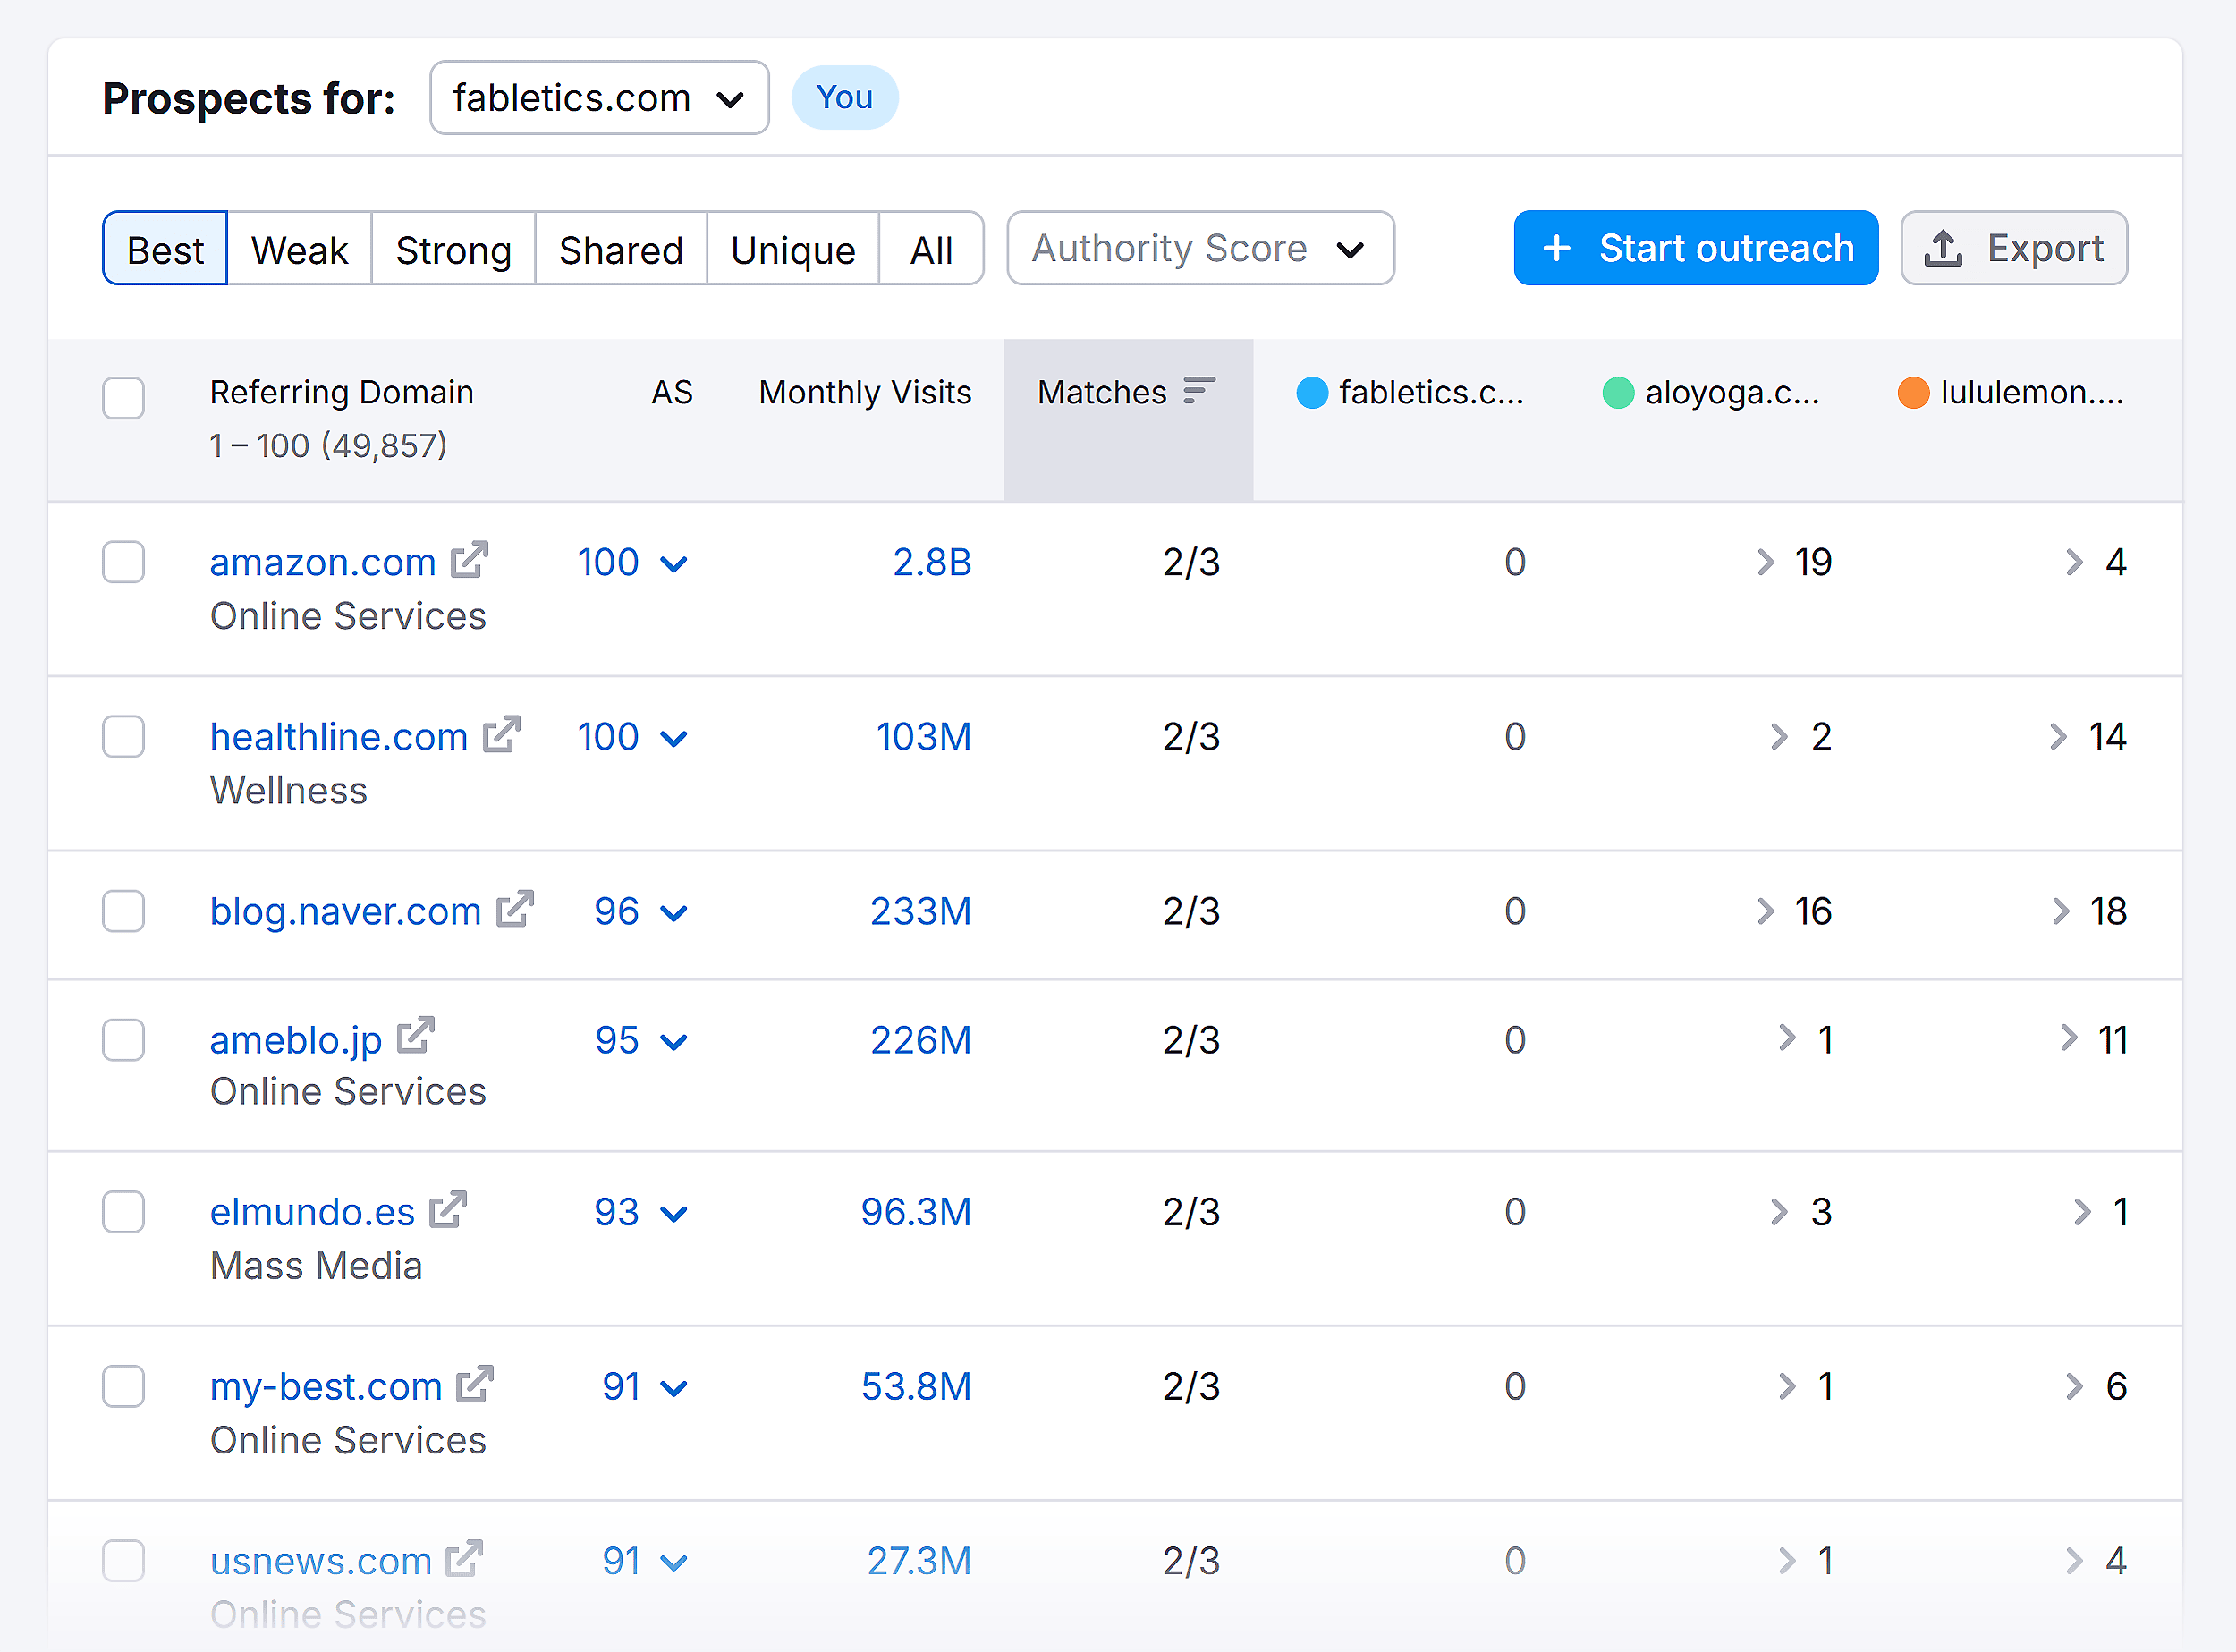Screen dimensions: 2236x1652
Task: Click the chevron beside lululemon count 11
Action: tap(2069, 1038)
